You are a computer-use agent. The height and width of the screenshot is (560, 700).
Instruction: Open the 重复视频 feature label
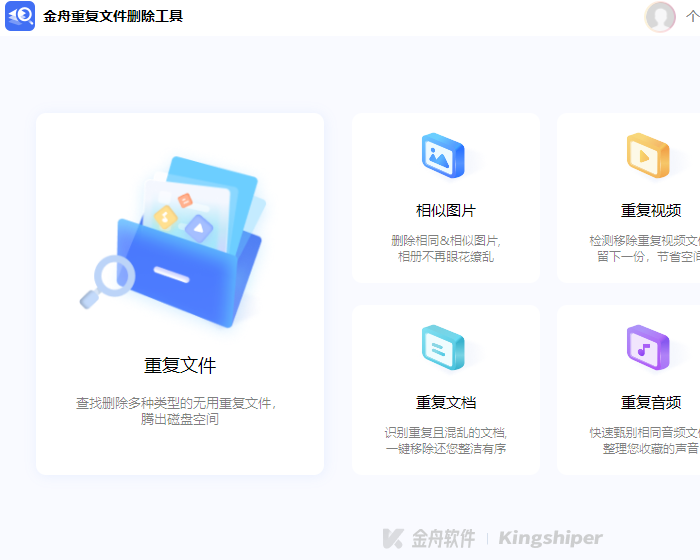[x=651, y=211]
